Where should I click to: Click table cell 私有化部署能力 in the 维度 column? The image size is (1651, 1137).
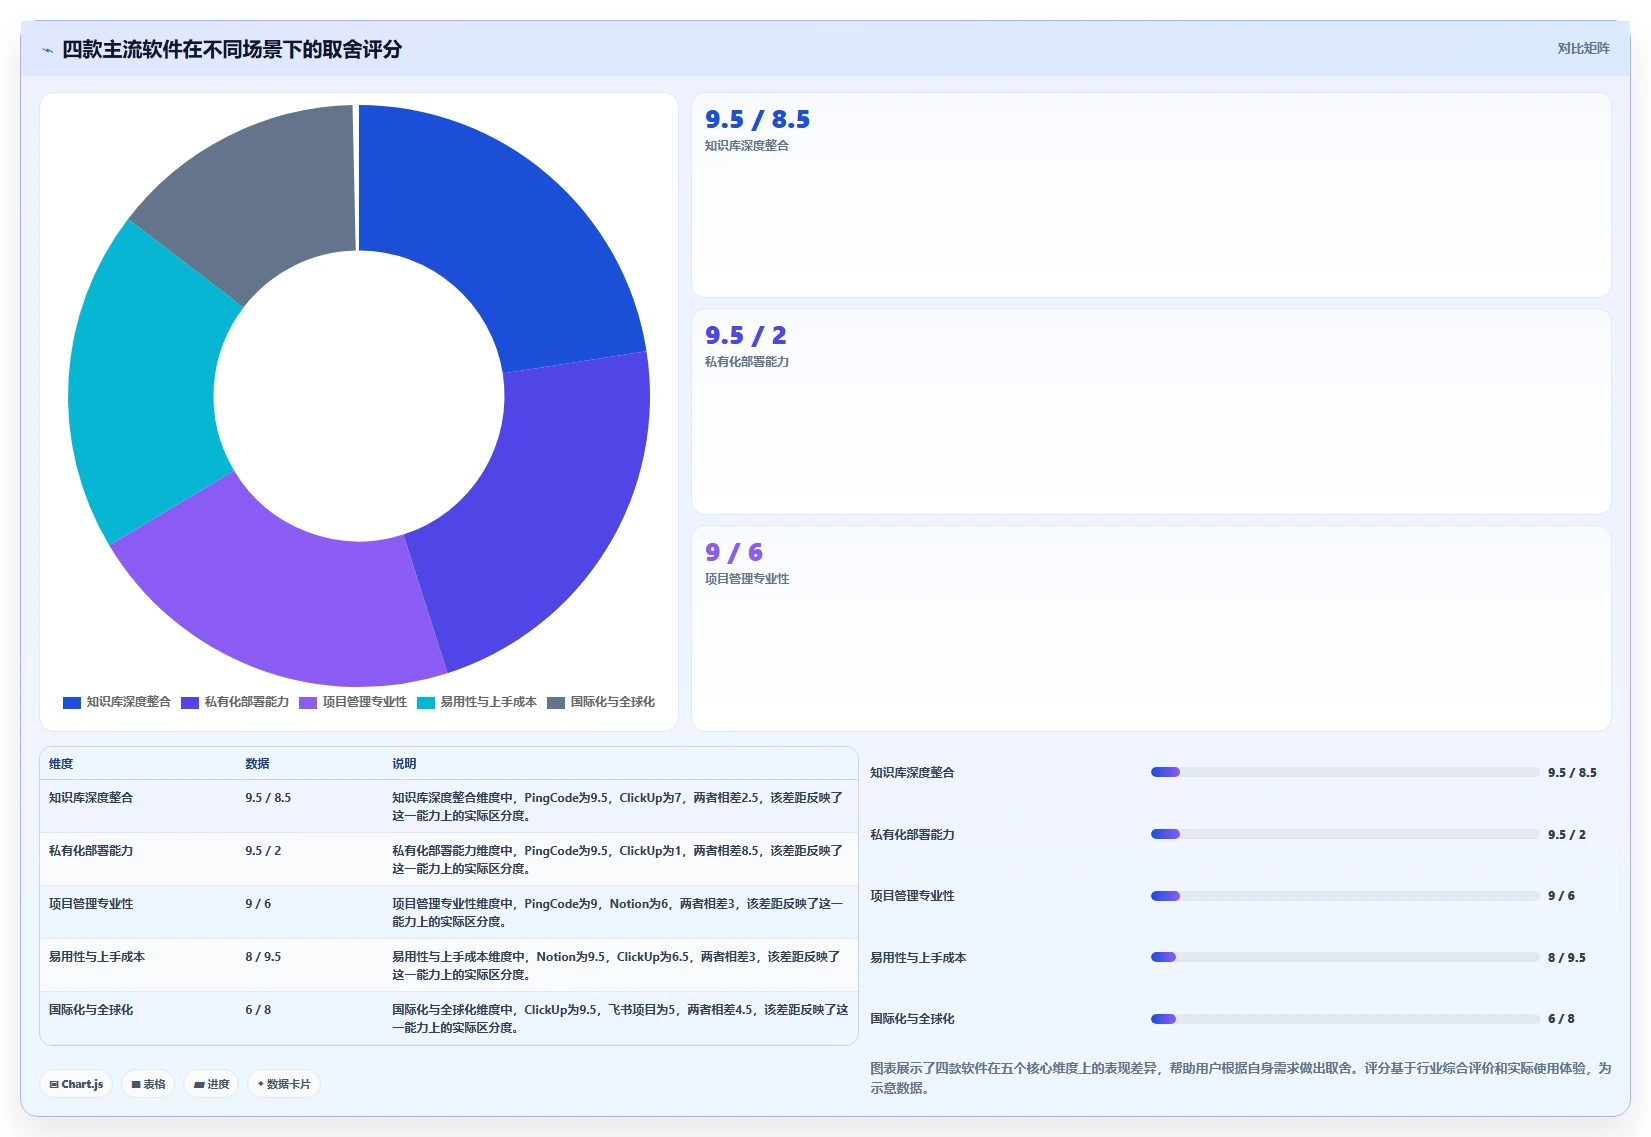coord(91,851)
